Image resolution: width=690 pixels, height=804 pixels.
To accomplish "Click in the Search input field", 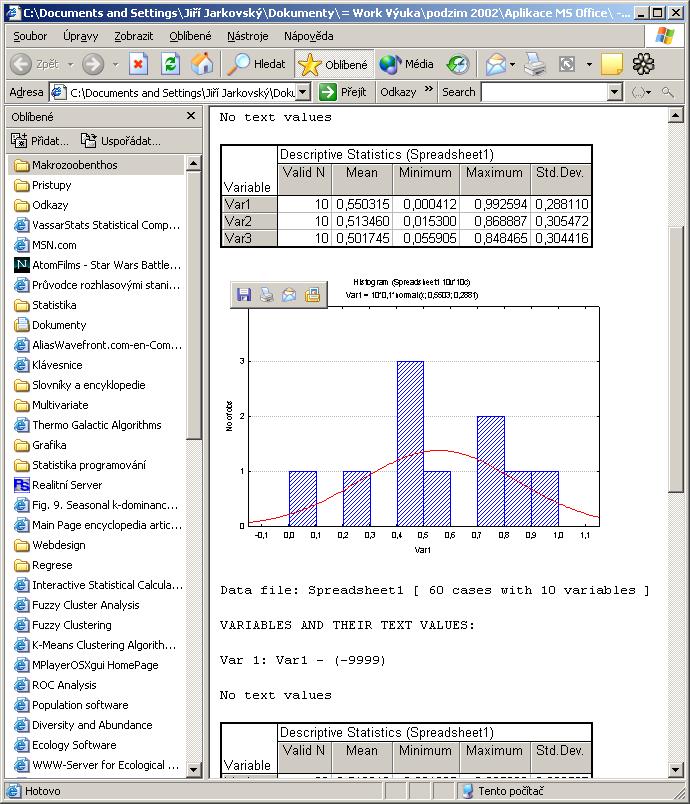I will [x=544, y=92].
